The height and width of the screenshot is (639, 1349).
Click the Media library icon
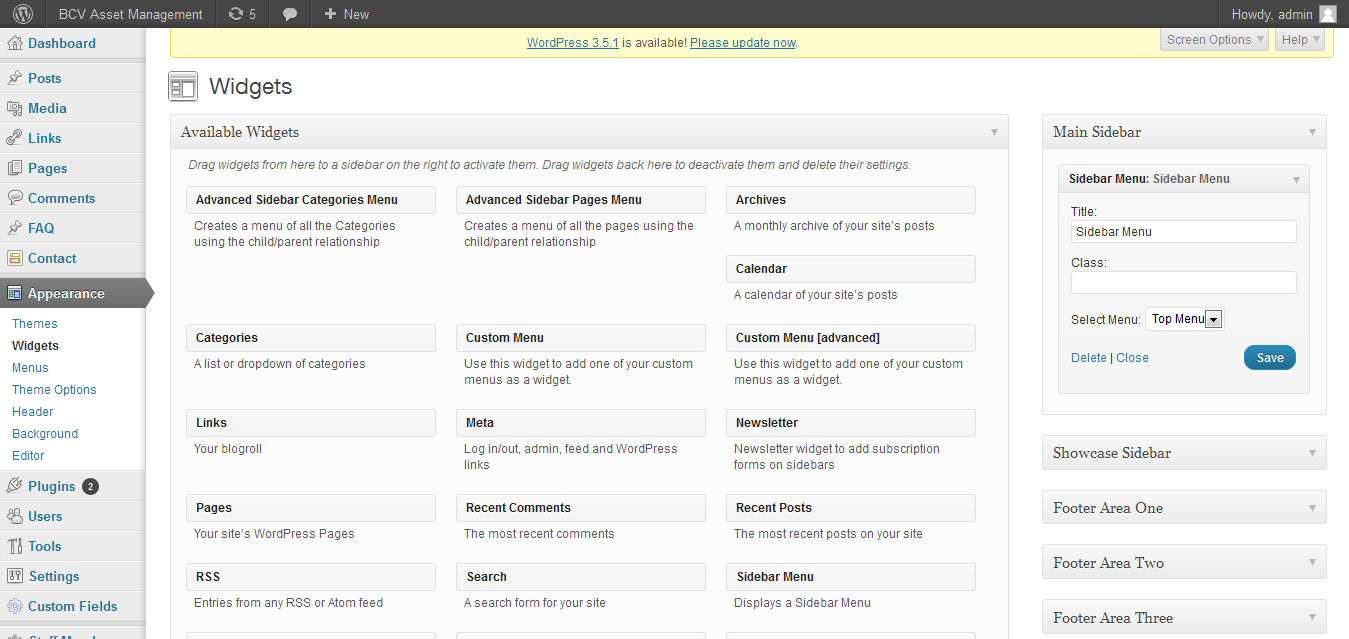coord(14,108)
